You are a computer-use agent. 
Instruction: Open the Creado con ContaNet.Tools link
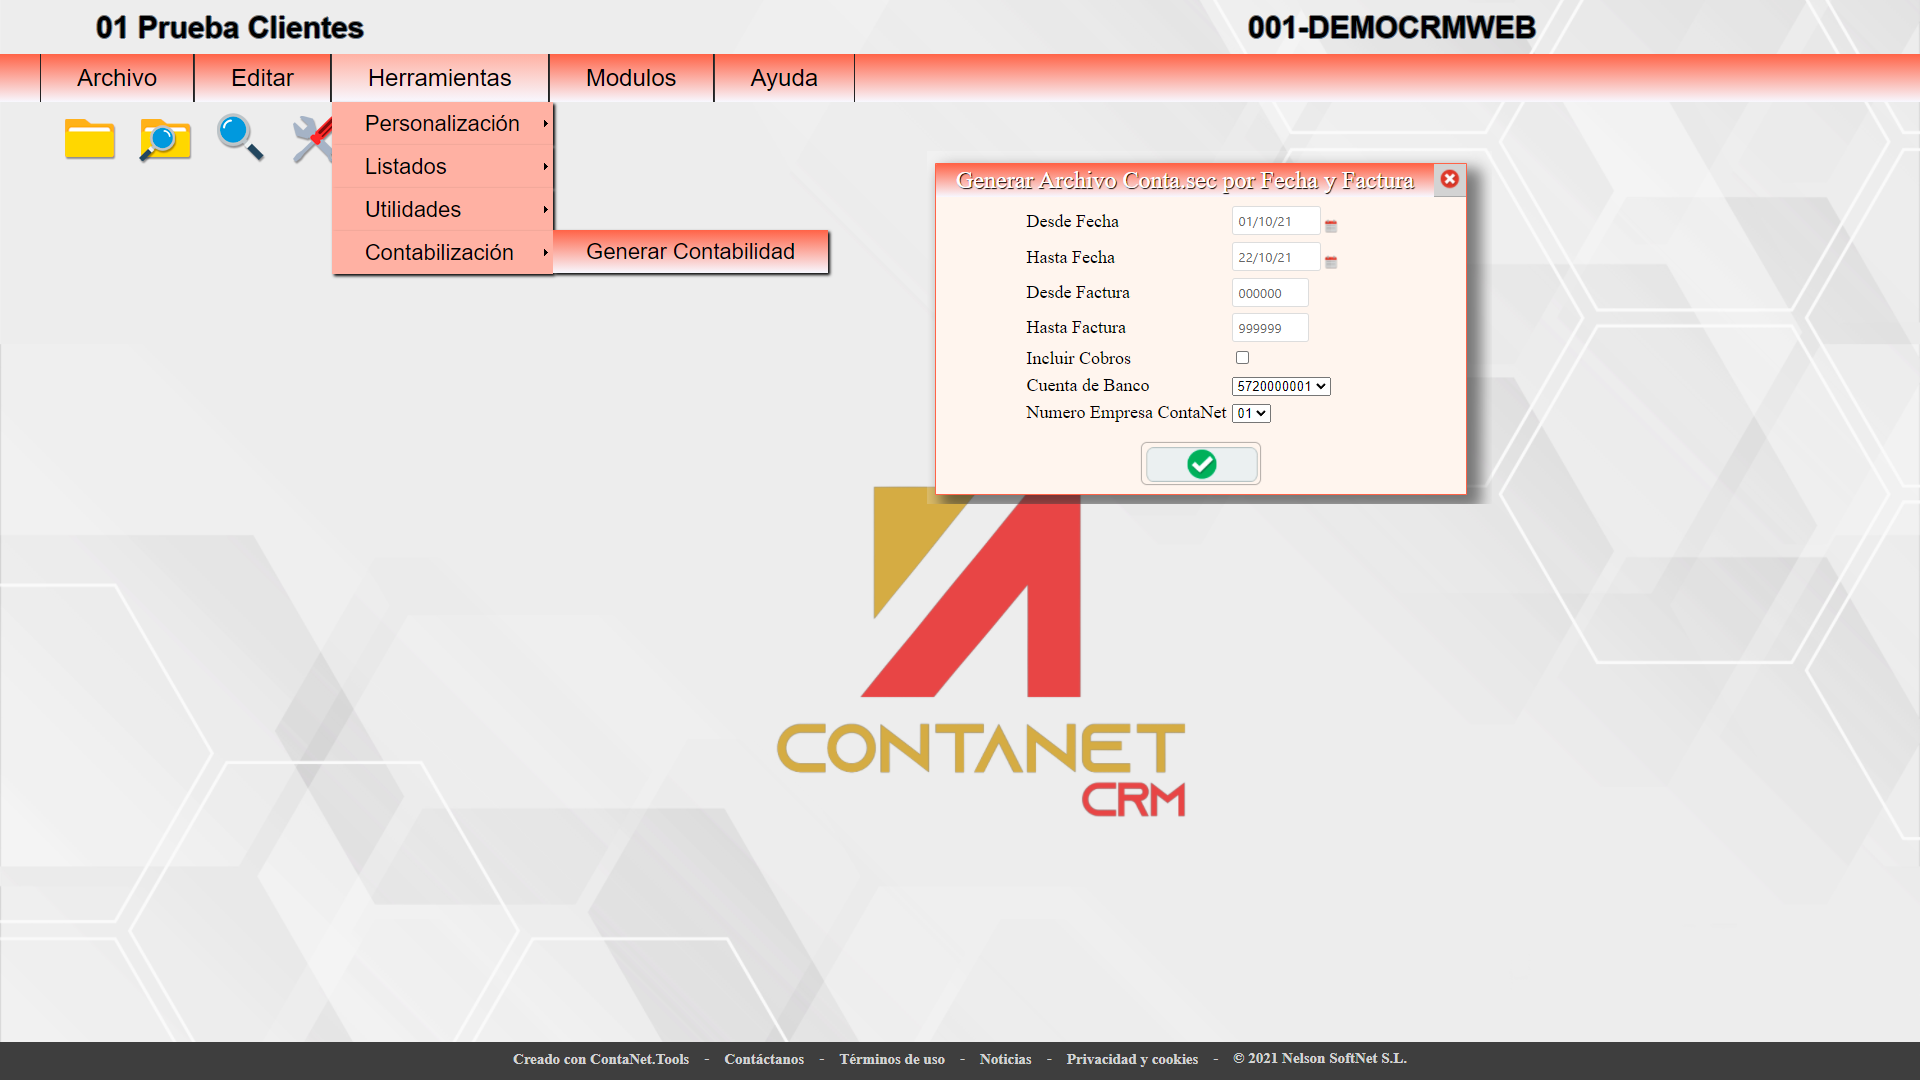[601, 1059]
